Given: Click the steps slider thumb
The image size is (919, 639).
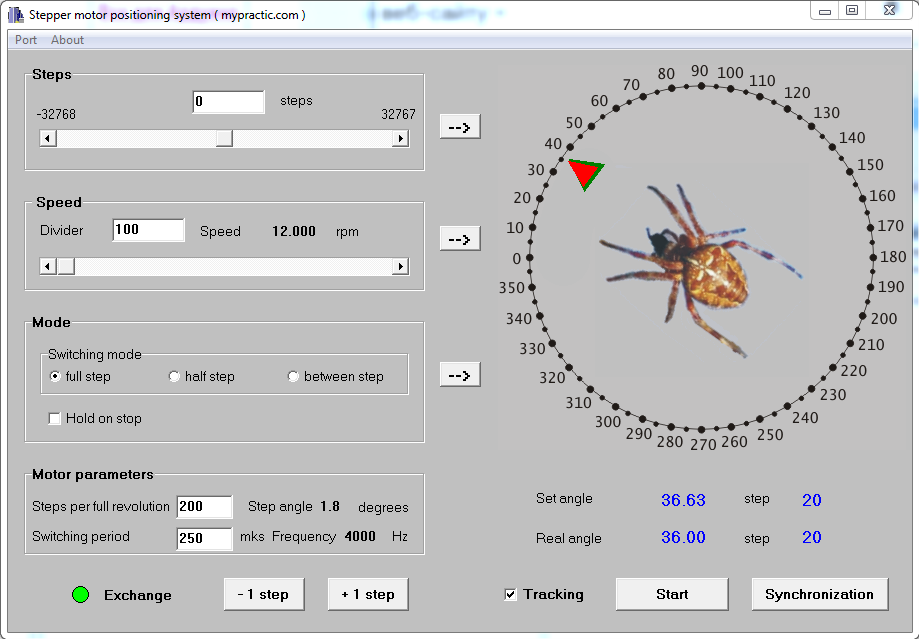Looking at the screenshot, I should point(224,138).
